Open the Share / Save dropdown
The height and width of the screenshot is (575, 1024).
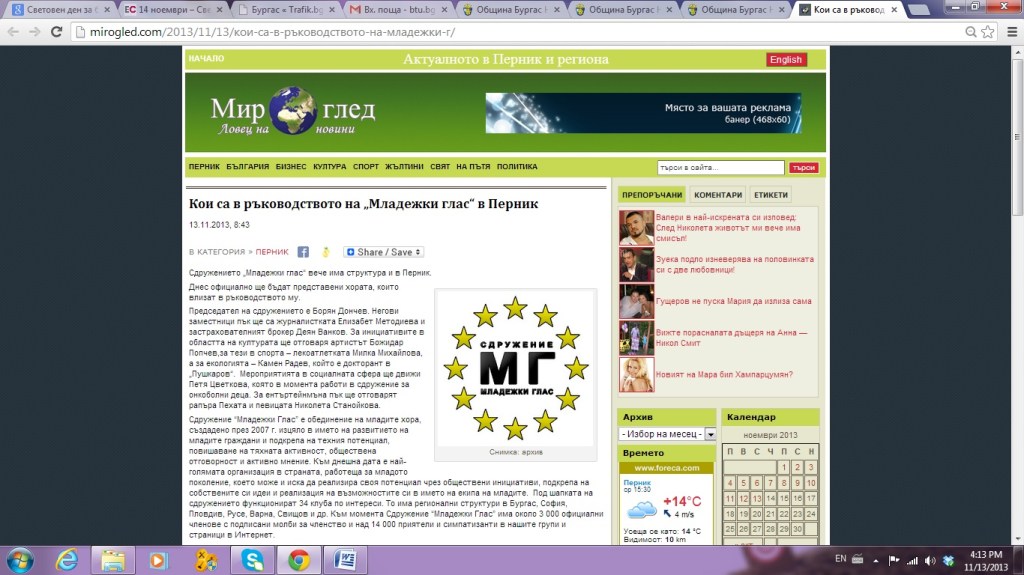pos(384,252)
